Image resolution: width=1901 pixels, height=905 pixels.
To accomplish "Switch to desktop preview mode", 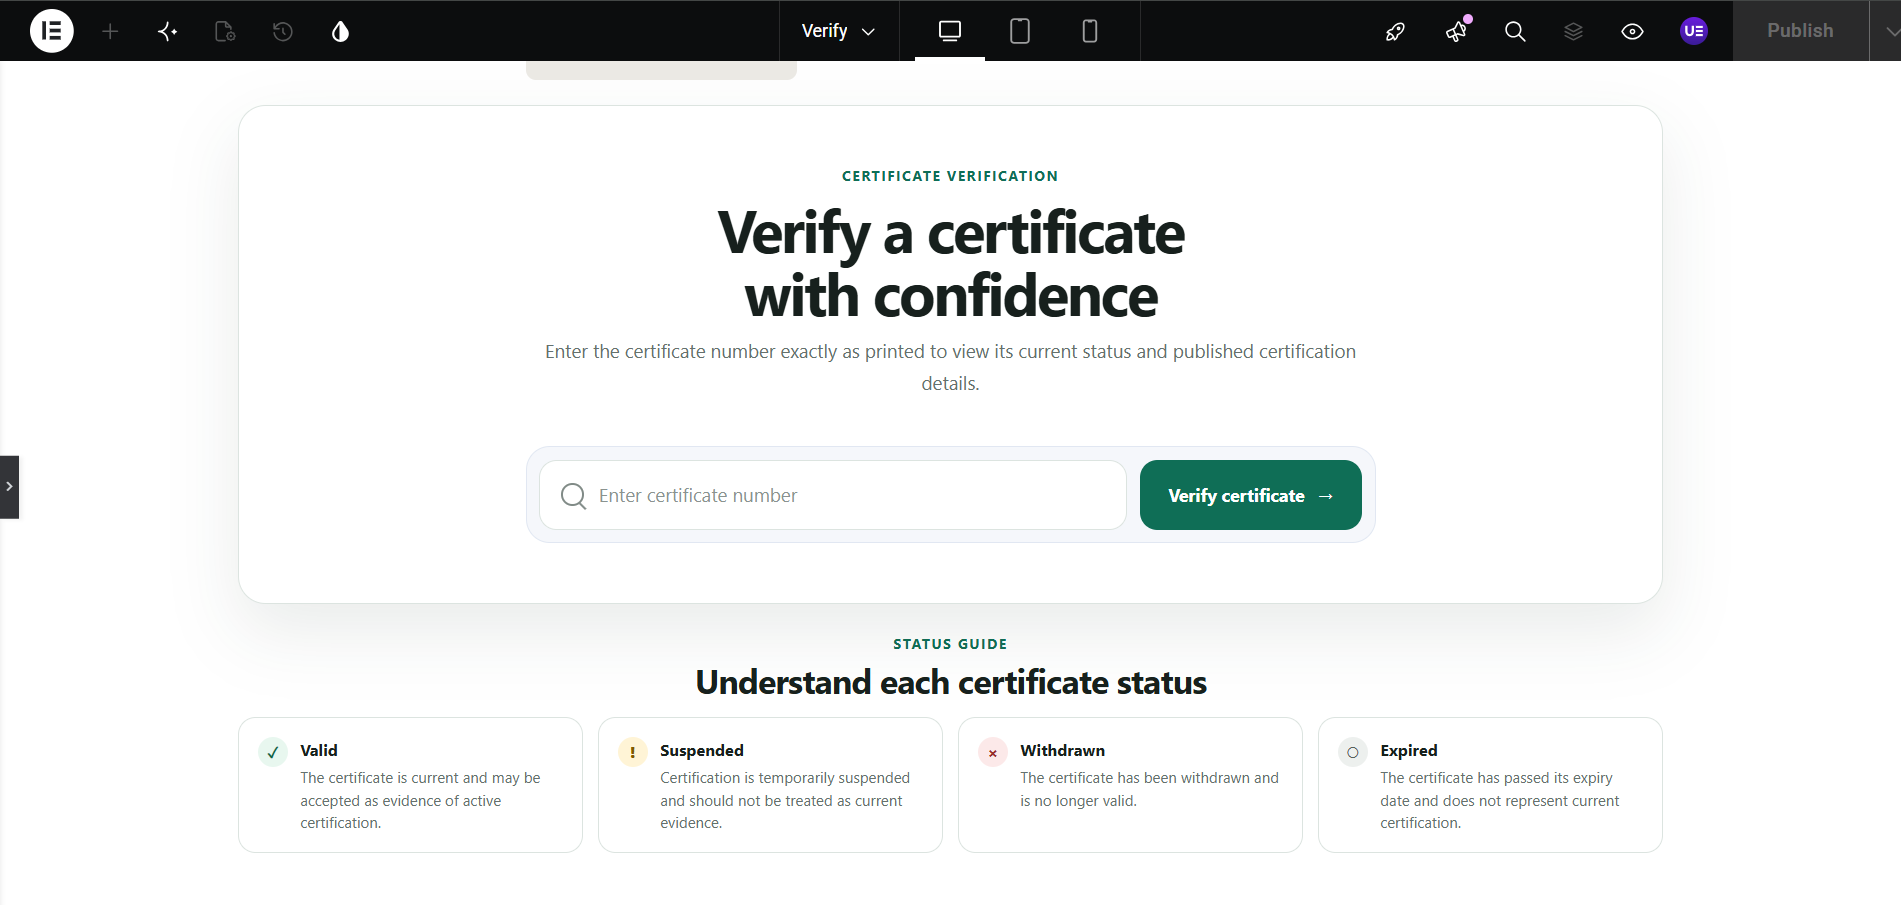I will click(x=950, y=31).
